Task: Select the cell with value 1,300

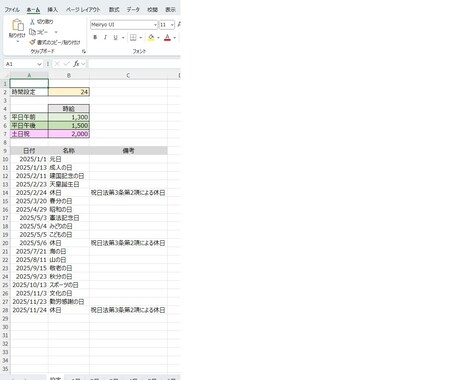Action: pos(69,117)
